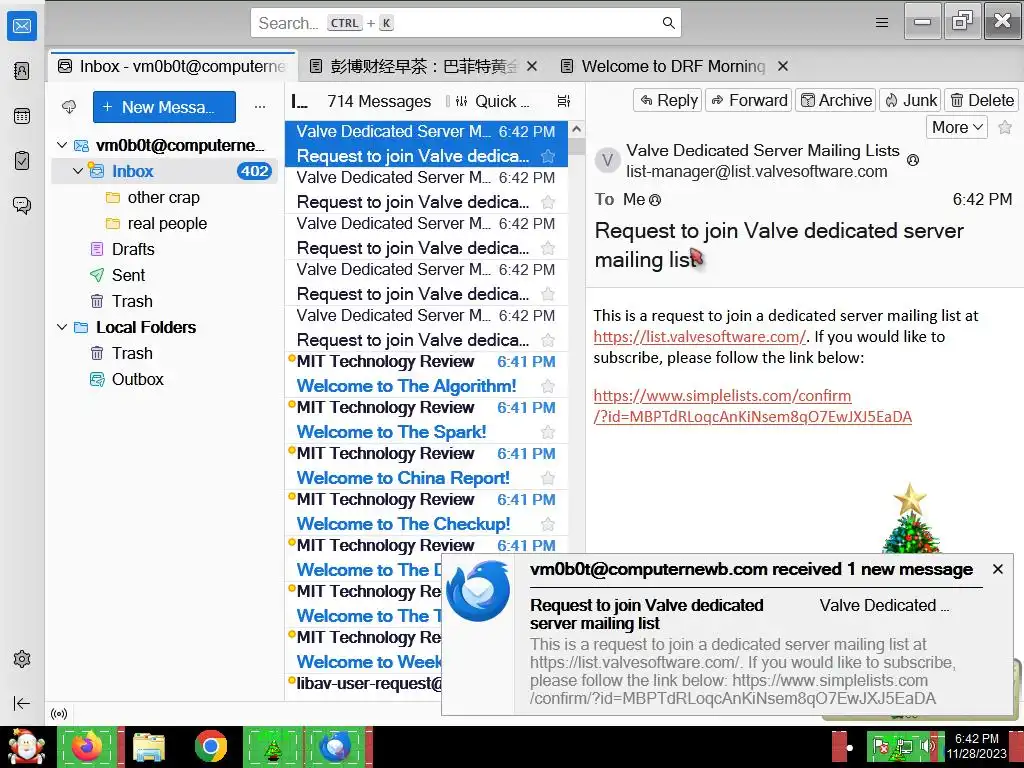Image resolution: width=1024 pixels, height=768 pixels.
Task: Click the New Message button
Action: pyautogui.click(x=164, y=107)
